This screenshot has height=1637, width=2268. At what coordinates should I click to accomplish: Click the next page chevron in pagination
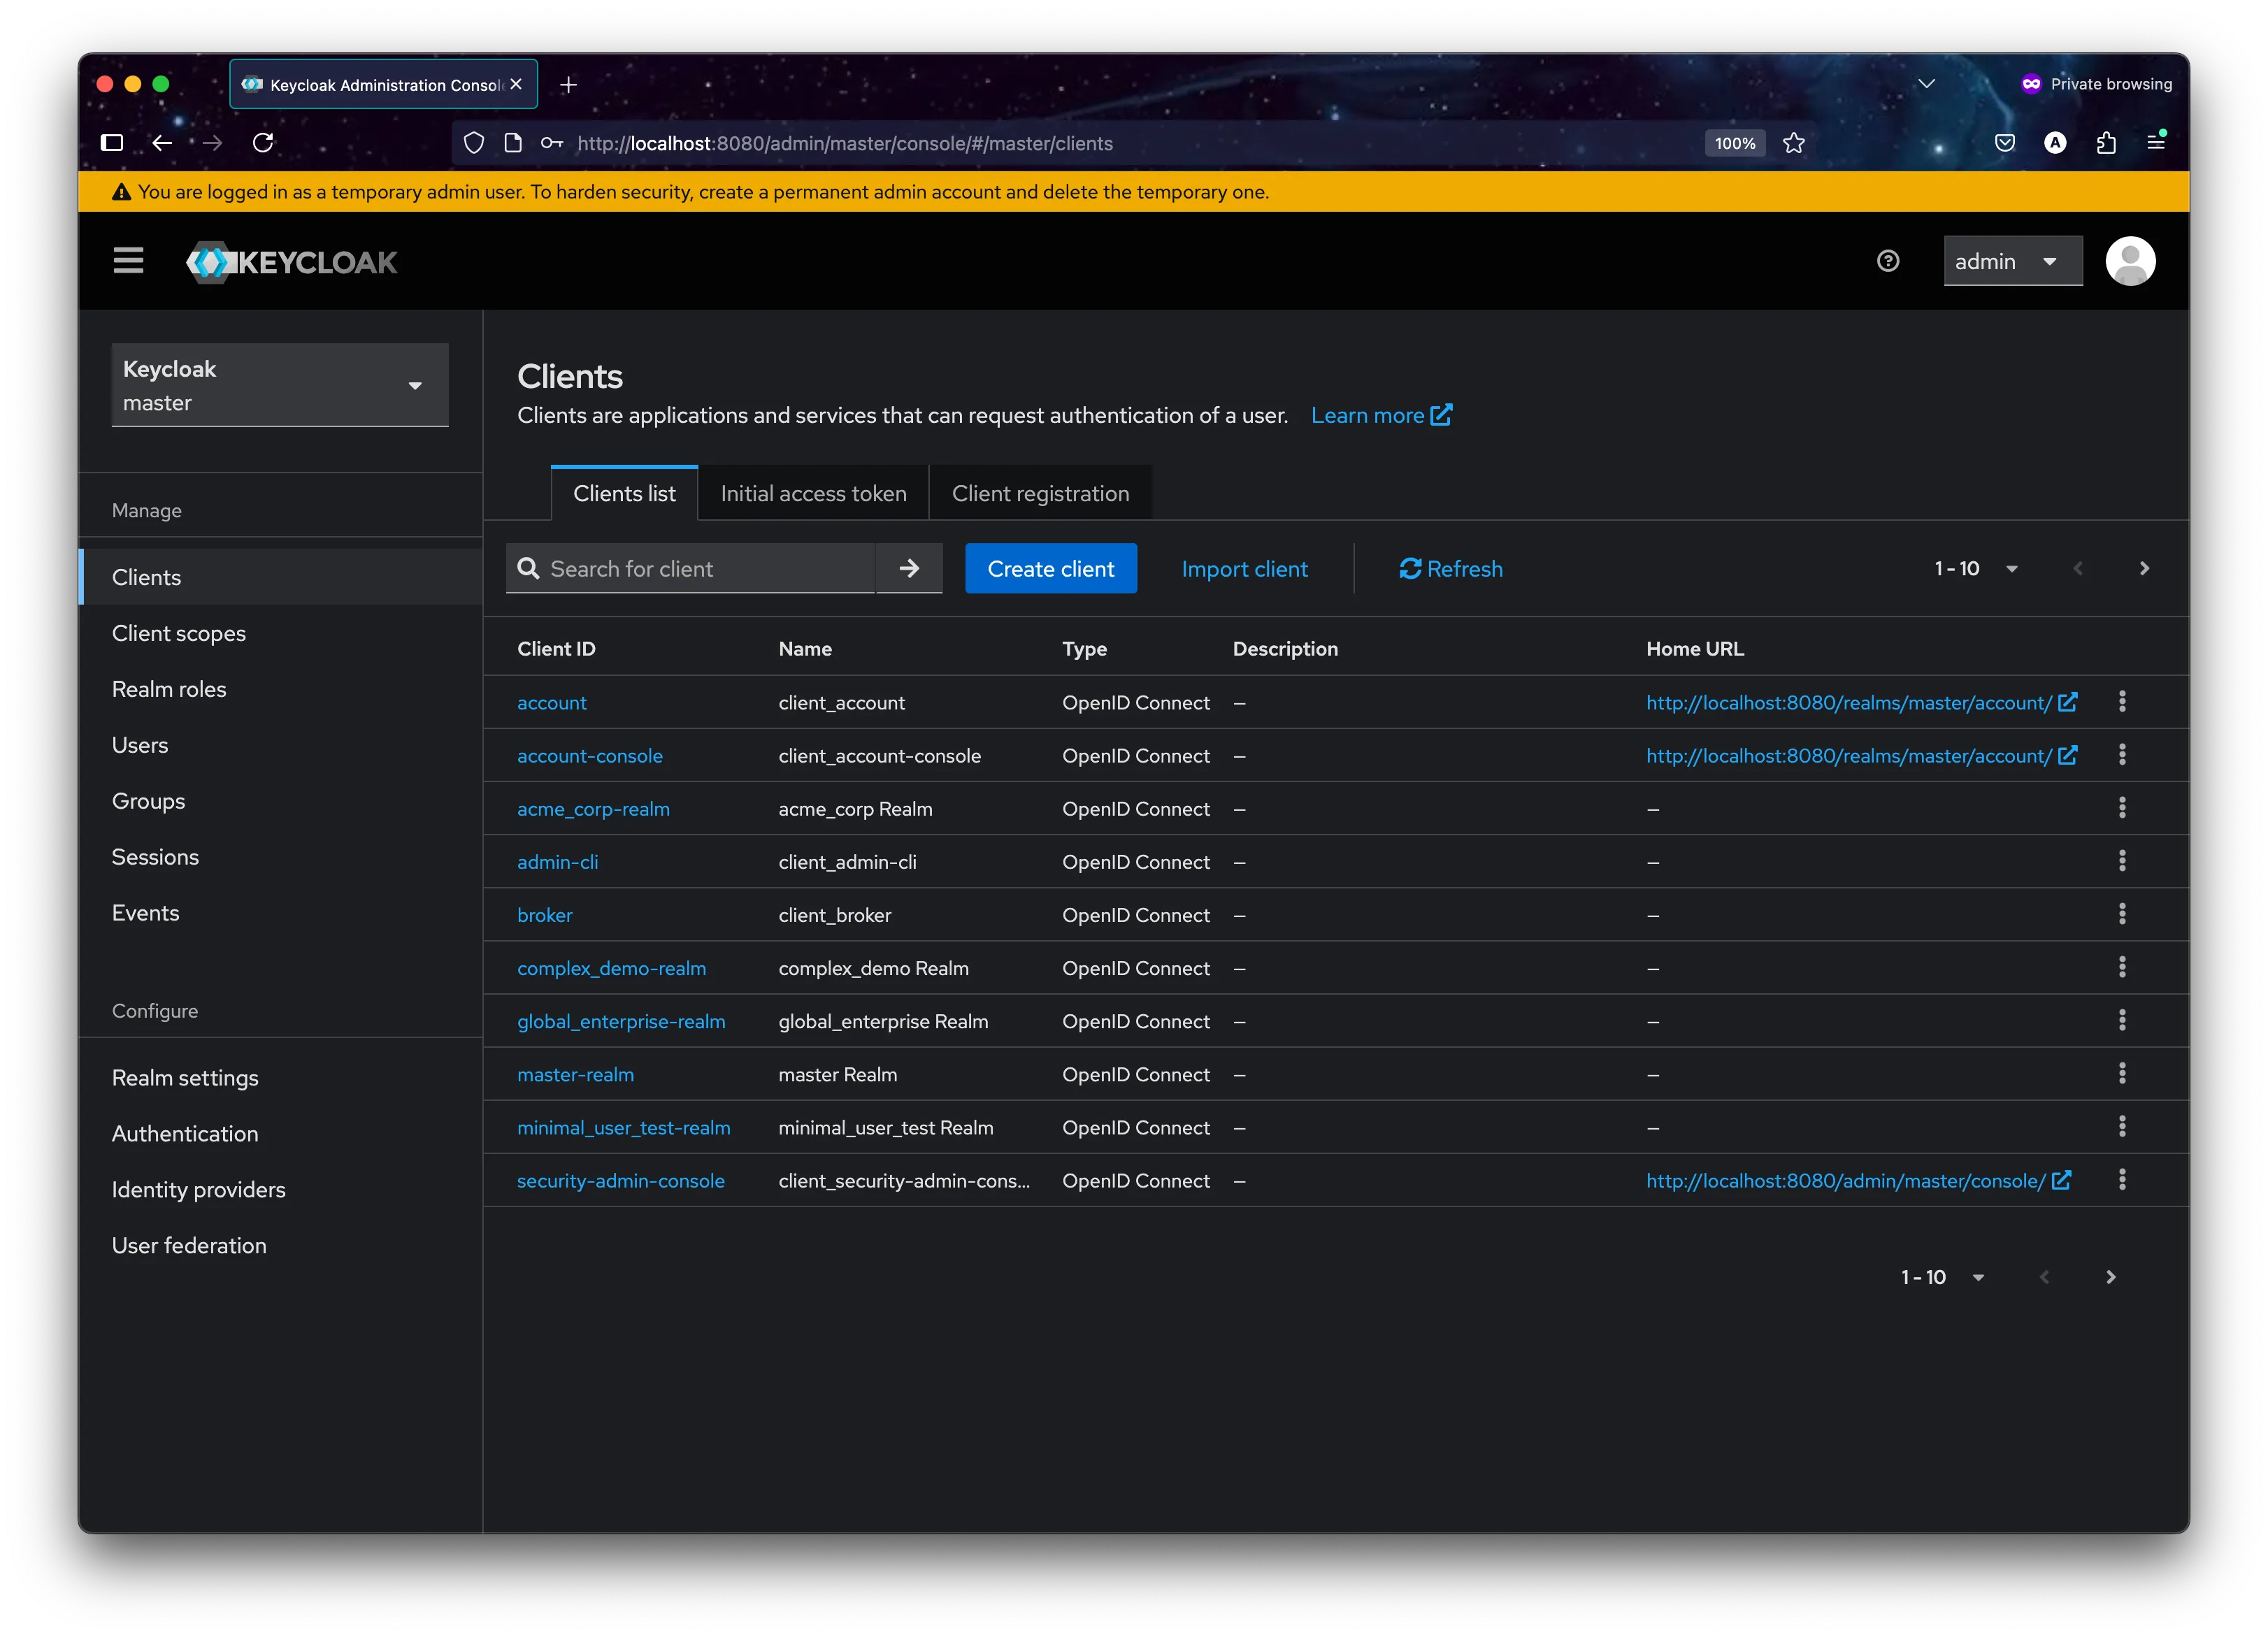click(x=2144, y=568)
